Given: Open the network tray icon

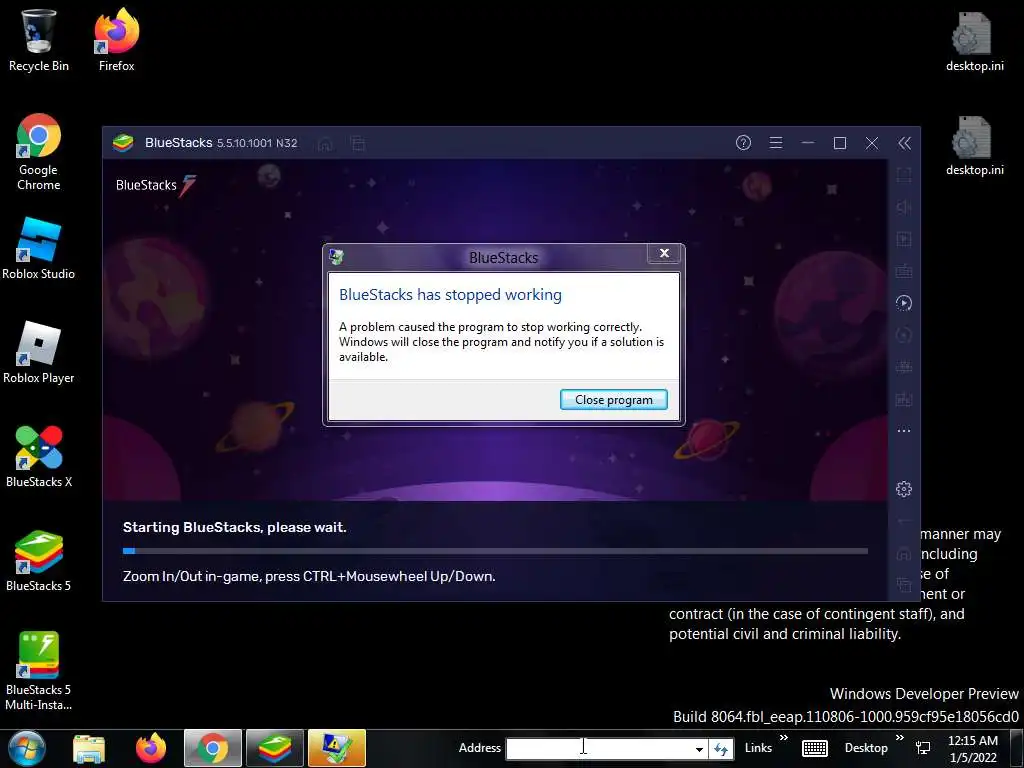Looking at the screenshot, I should click(923, 748).
